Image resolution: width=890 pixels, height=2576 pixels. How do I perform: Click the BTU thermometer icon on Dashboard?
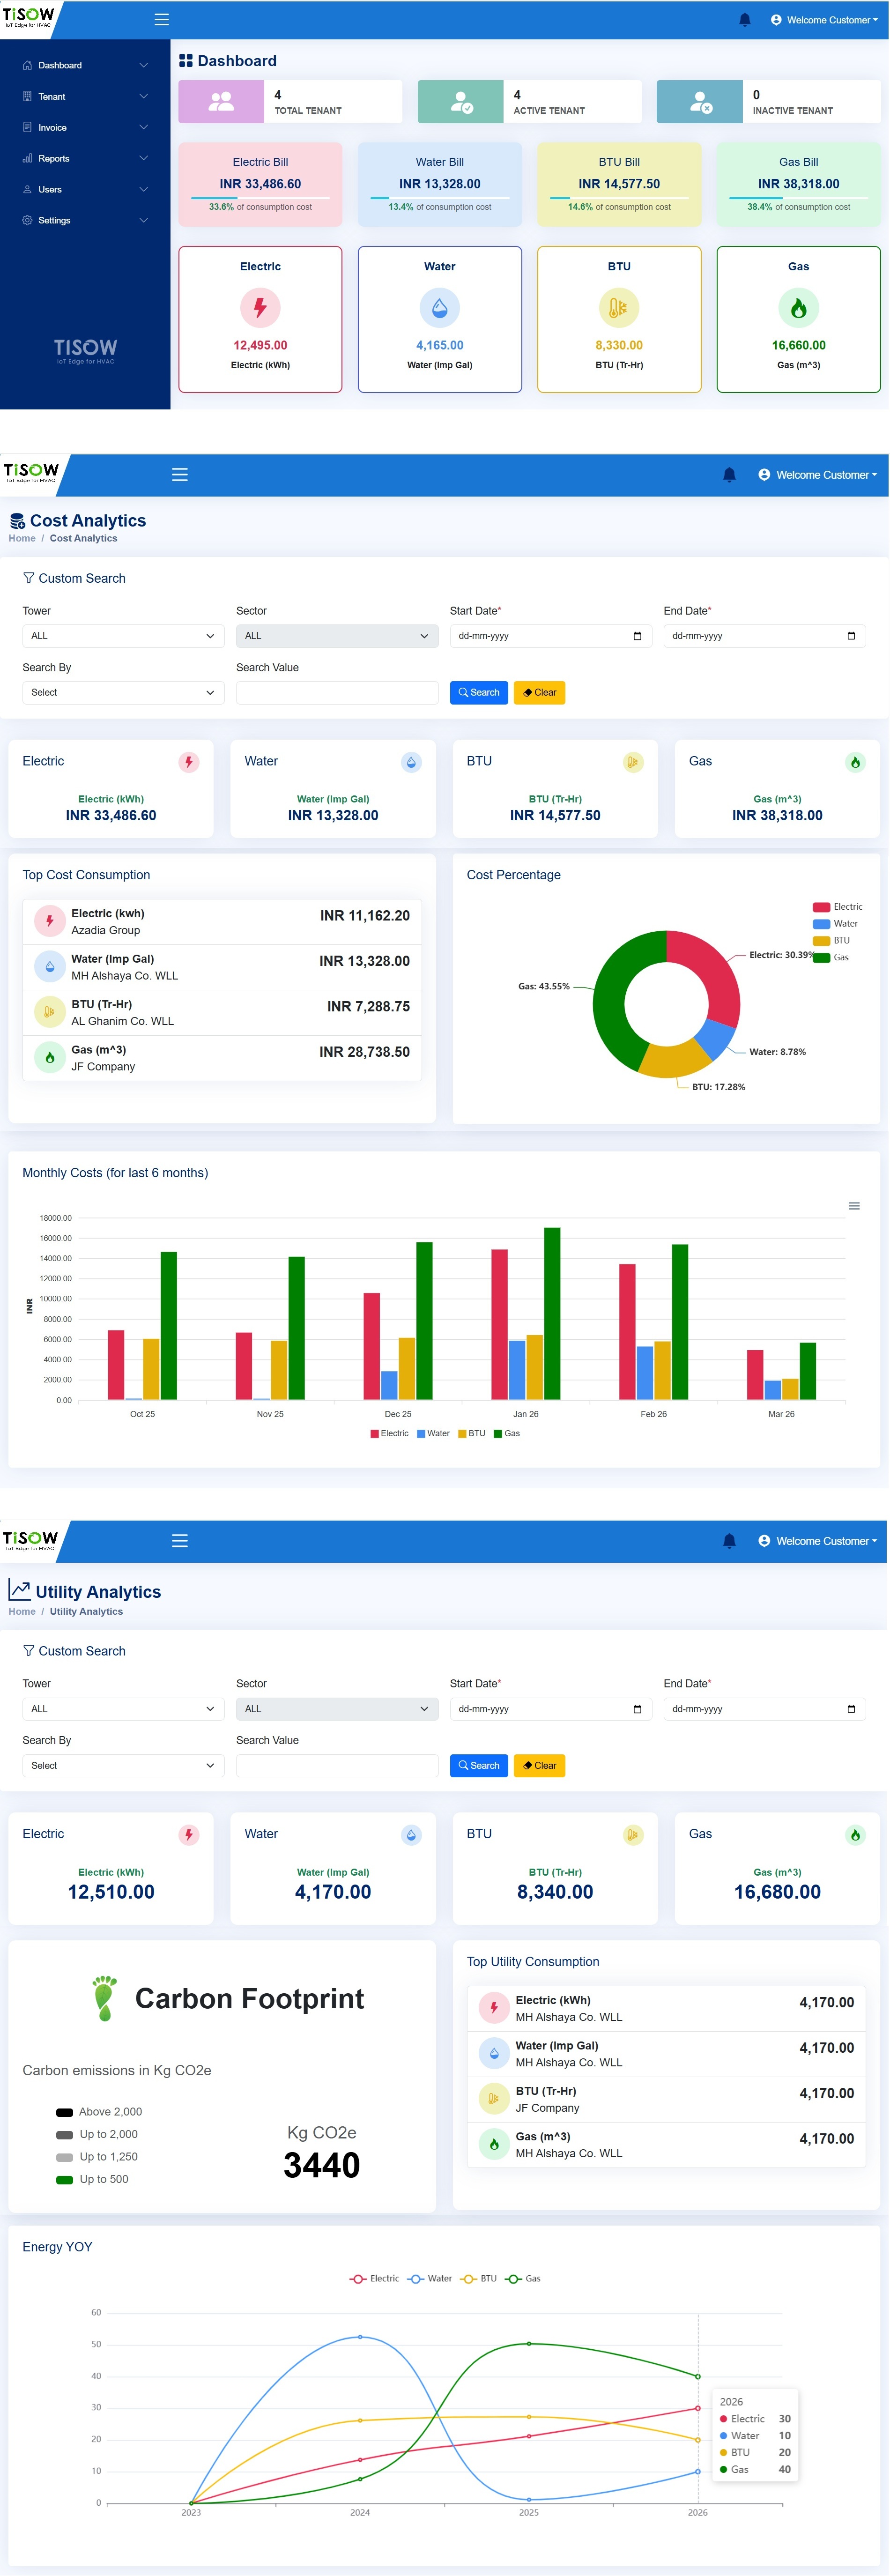[x=619, y=308]
